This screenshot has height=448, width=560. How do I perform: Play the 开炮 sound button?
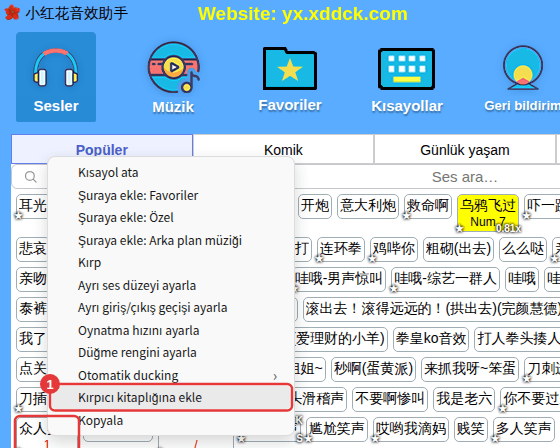(x=315, y=206)
